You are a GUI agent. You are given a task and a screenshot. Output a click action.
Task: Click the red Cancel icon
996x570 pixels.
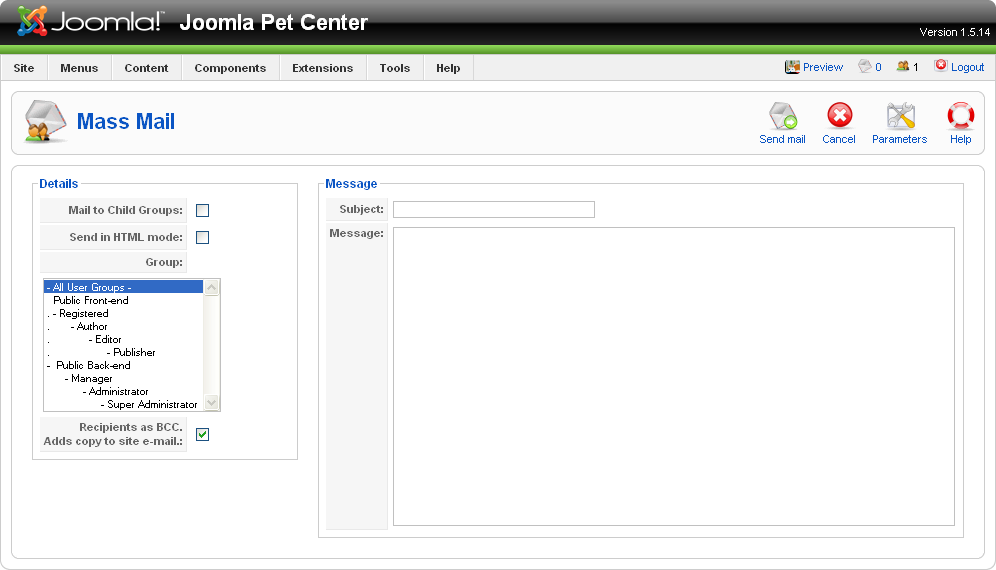click(839, 116)
